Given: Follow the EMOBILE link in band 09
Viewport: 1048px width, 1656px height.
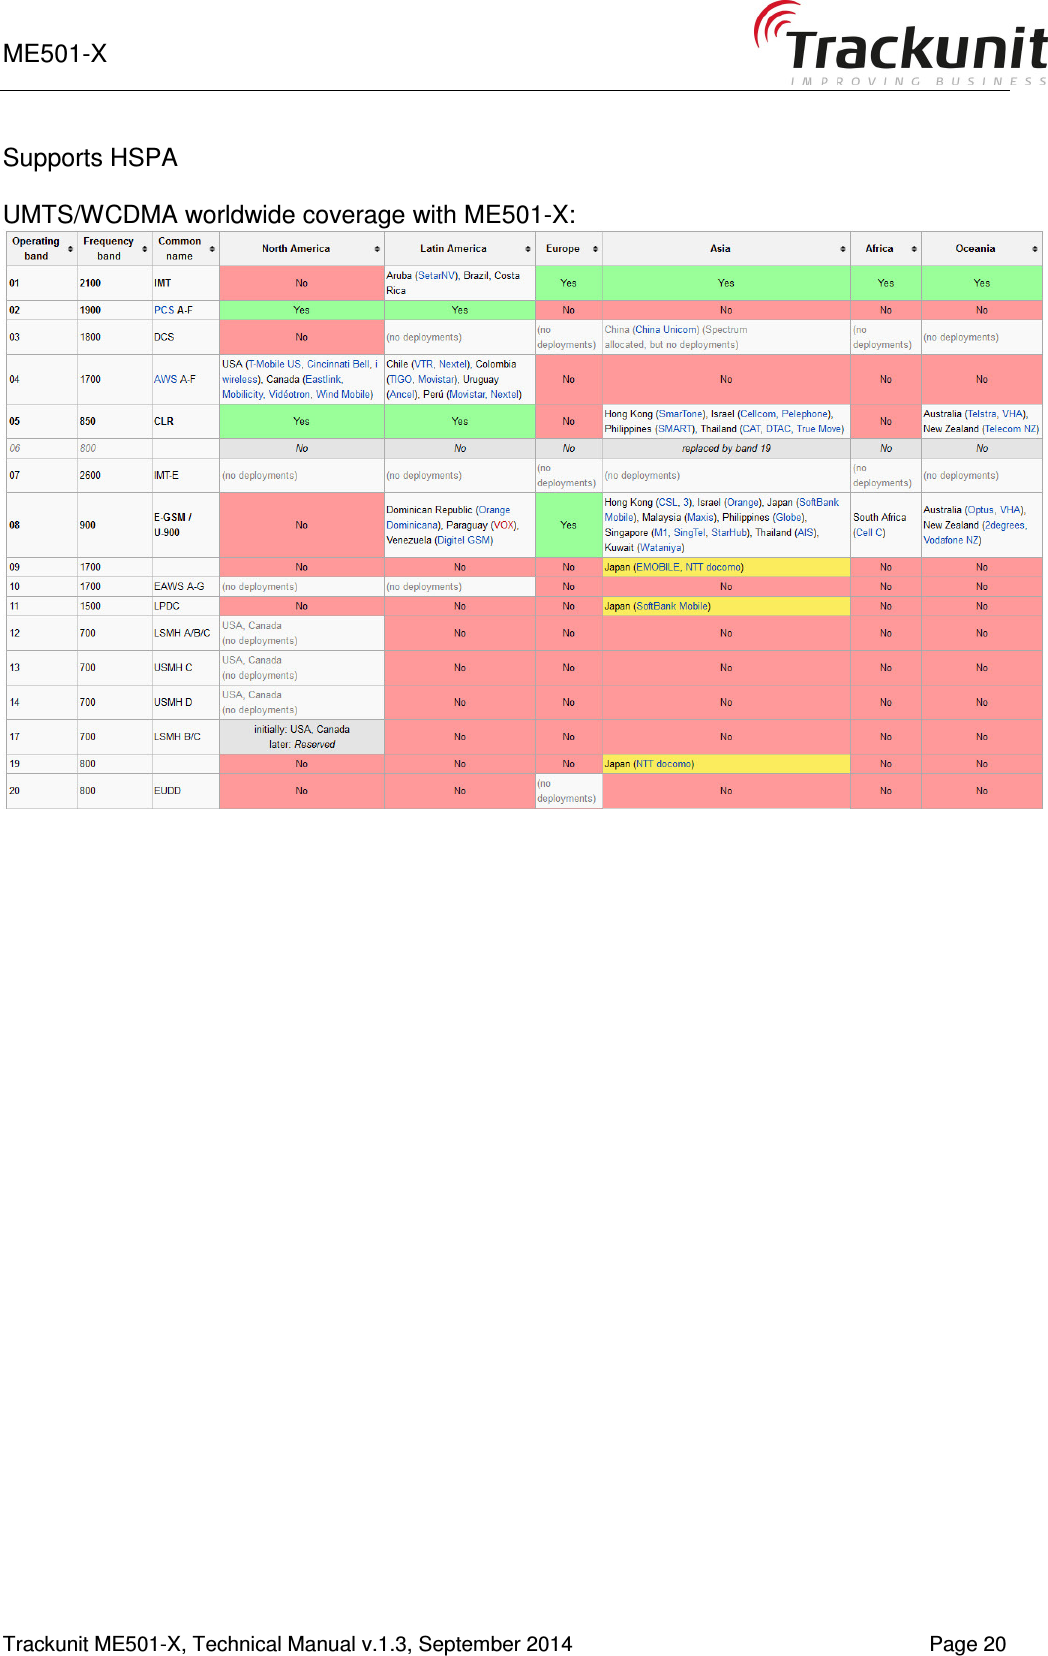Looking at the screenshot, I should 658,567.
